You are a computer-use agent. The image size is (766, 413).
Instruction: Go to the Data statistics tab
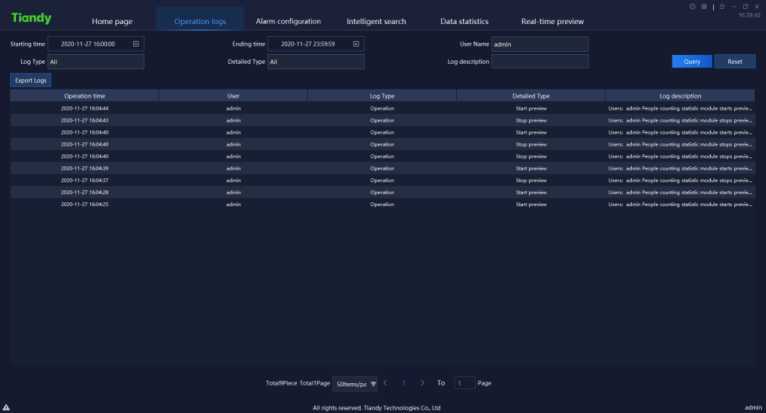464,21
